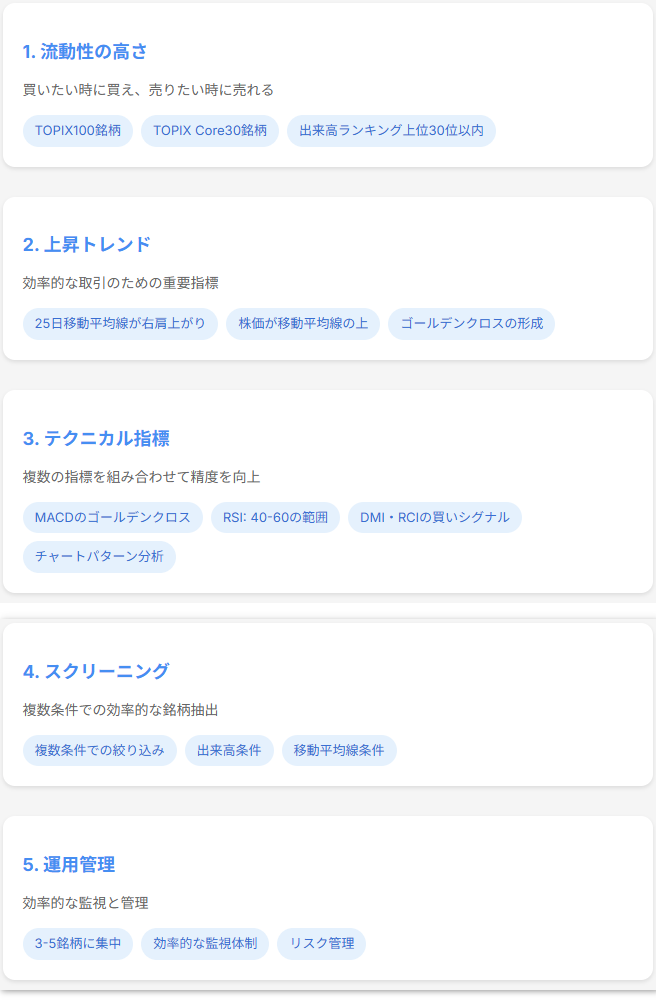Click the 複数条件での絞り込み tag
The image size is (656, 1000).
point(99,751)
